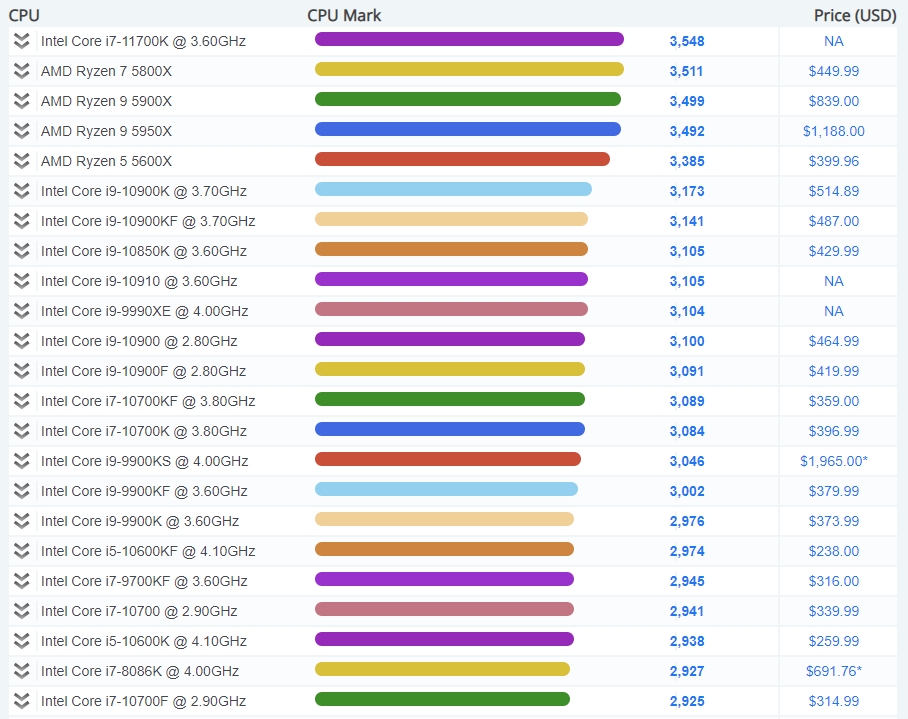Click double-chevron icon beside Intel Core i7-10700 @ 2.90GHz
908x719 pixels.
click(x=21, y=611)
